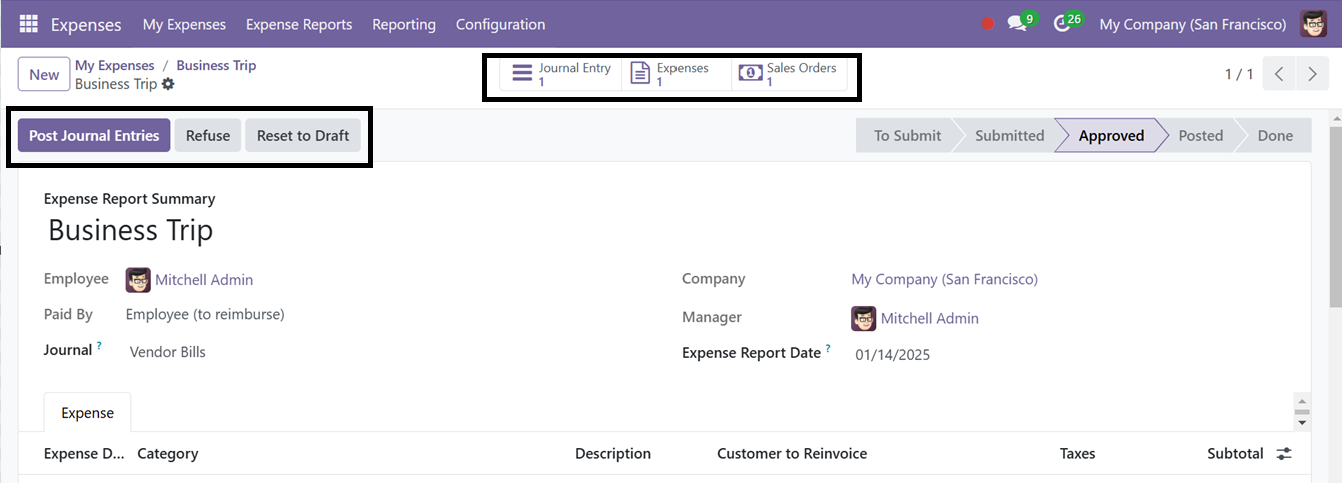Go to next record arrow
The width and height of the screenshot is (1342, 483).
(x=1312, y=74)
